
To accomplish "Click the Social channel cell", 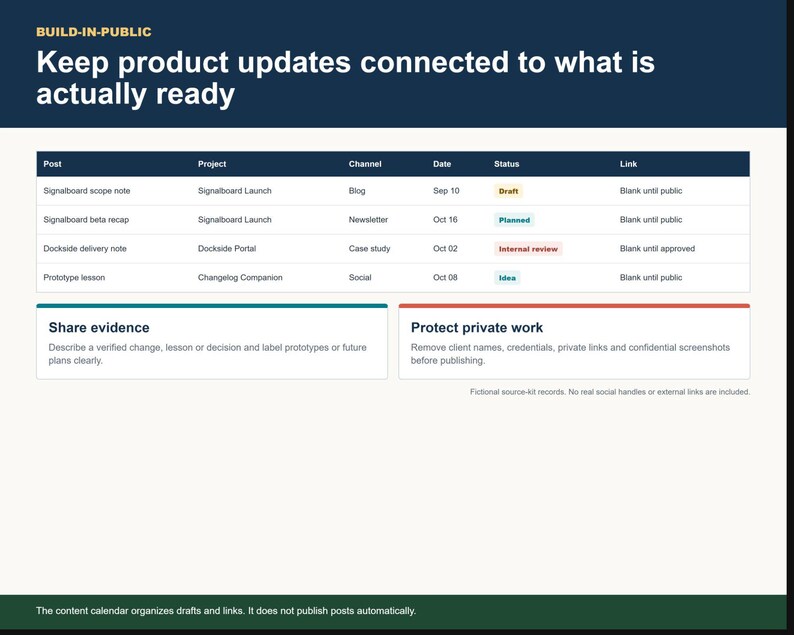I will coord(360,277).
